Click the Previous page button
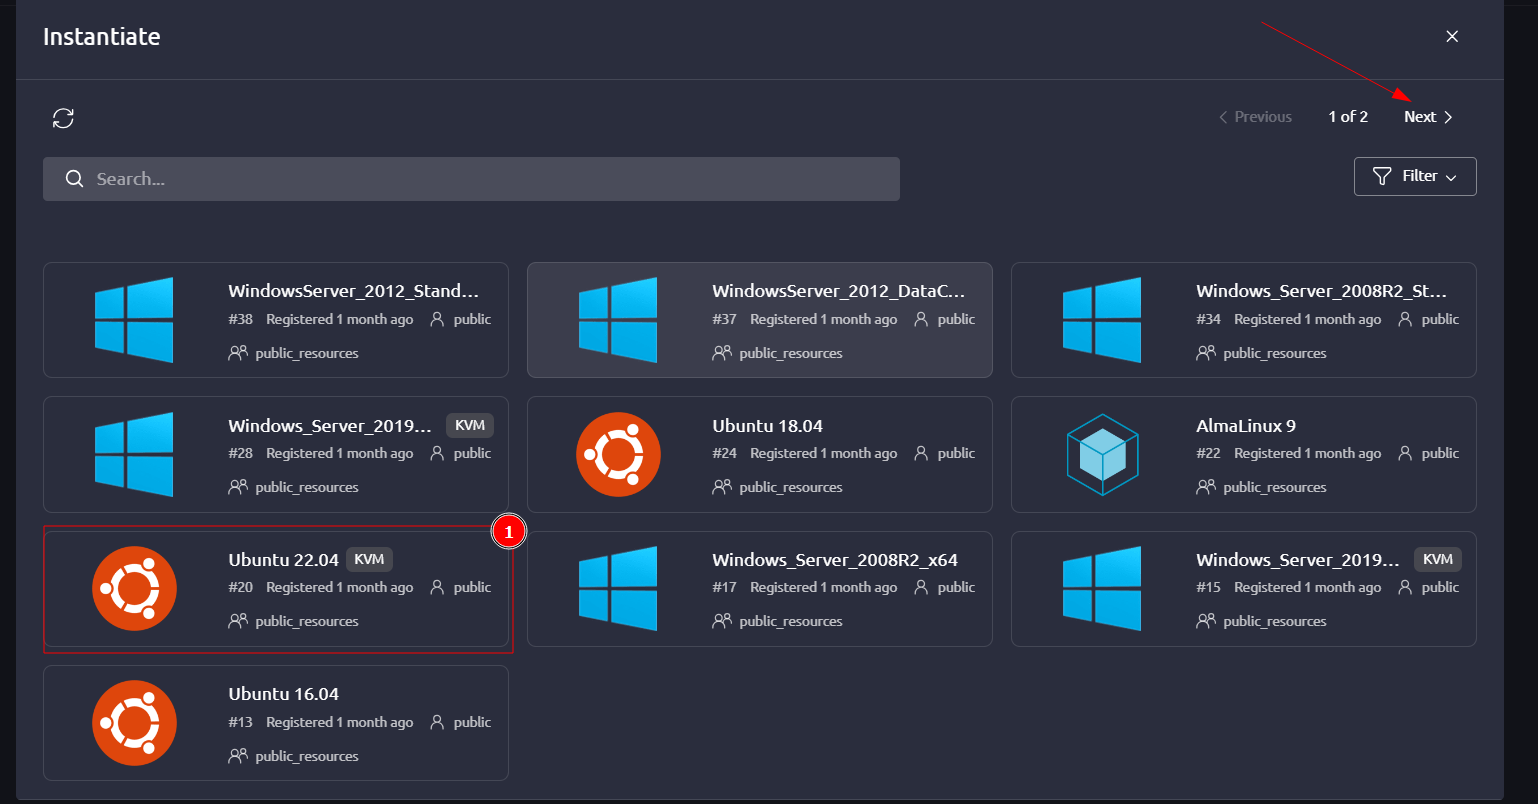This screenshot has height=804, width=1538. [x=1255, y=117]
